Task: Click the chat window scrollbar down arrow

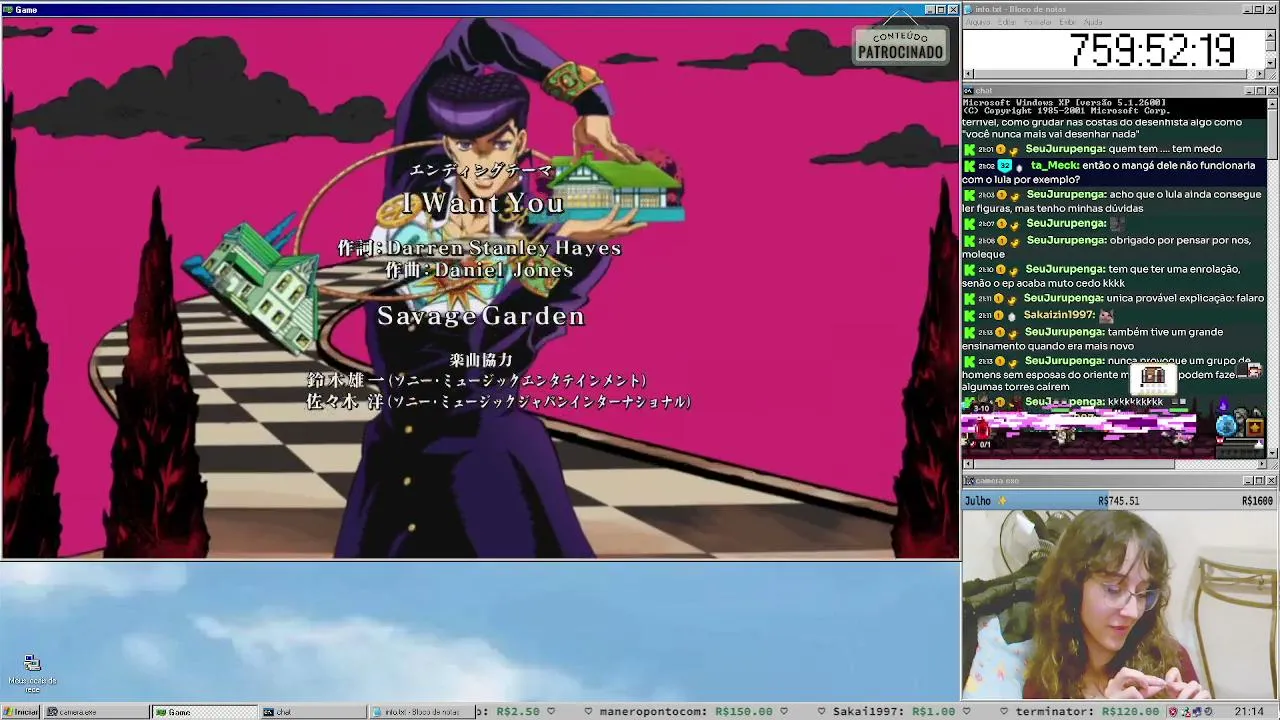Action: pyautogui.click(x=1272, y=453)
